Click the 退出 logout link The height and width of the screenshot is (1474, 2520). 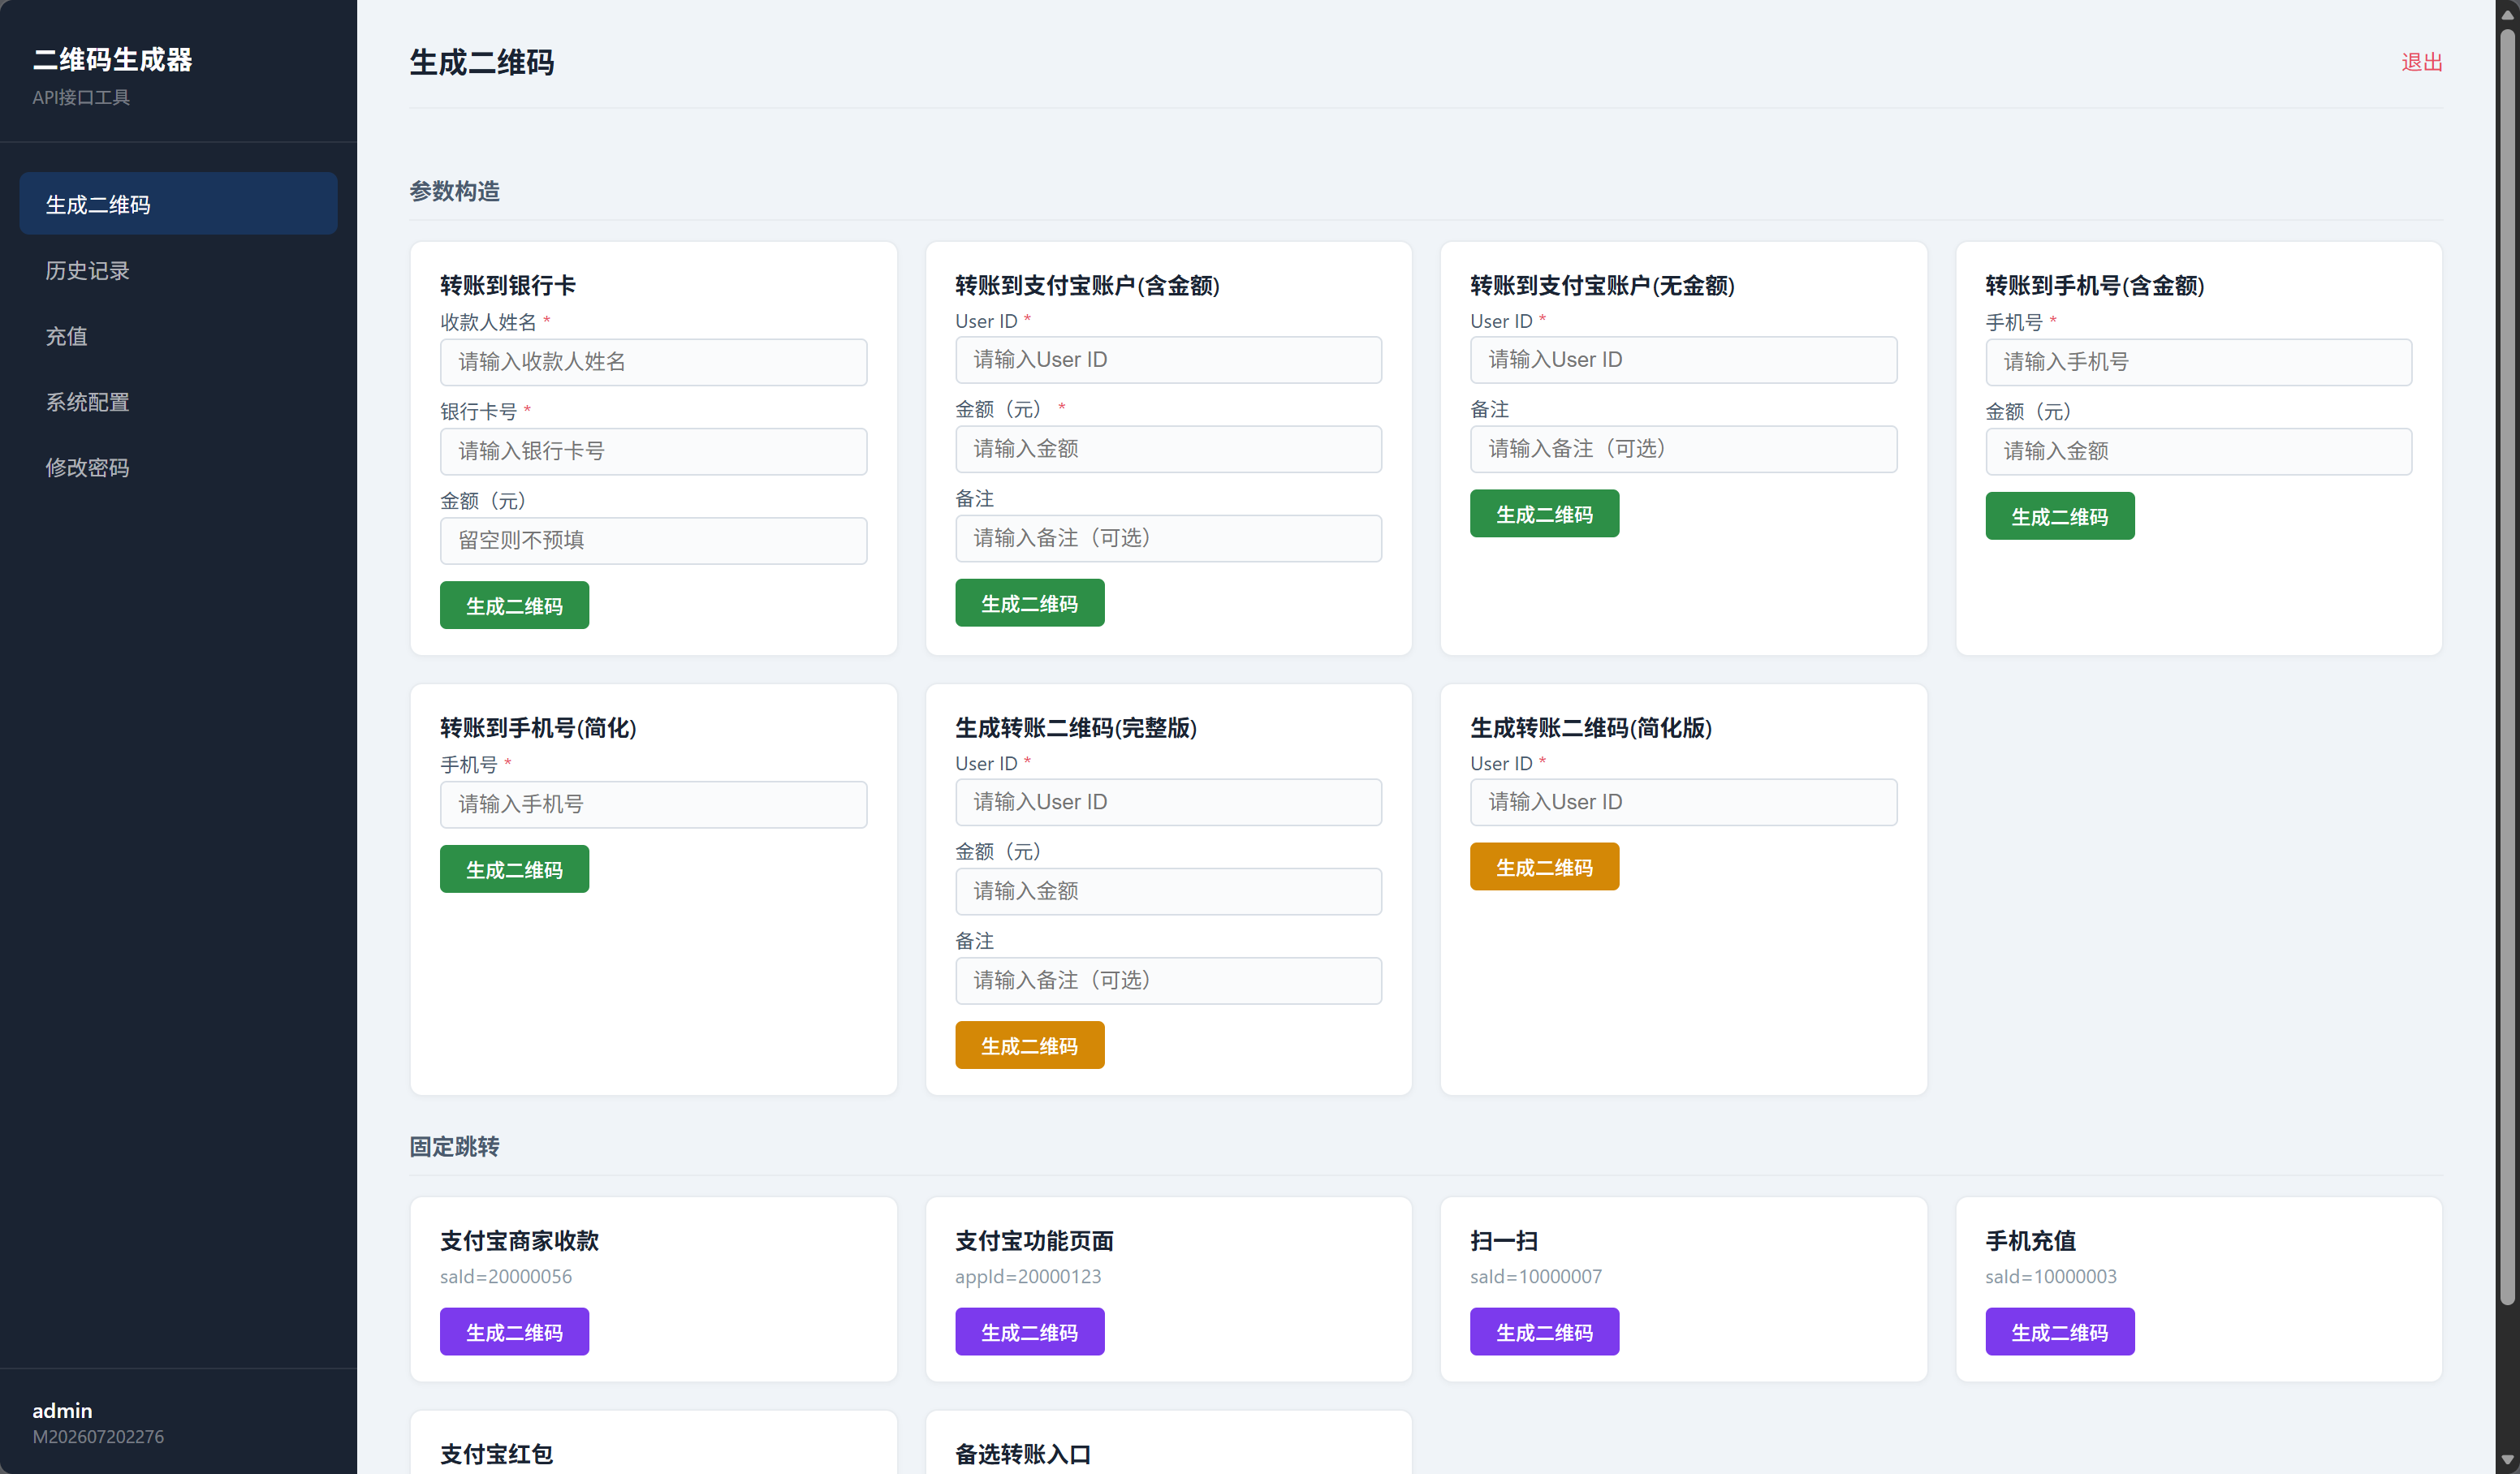tap(2421, 62)
